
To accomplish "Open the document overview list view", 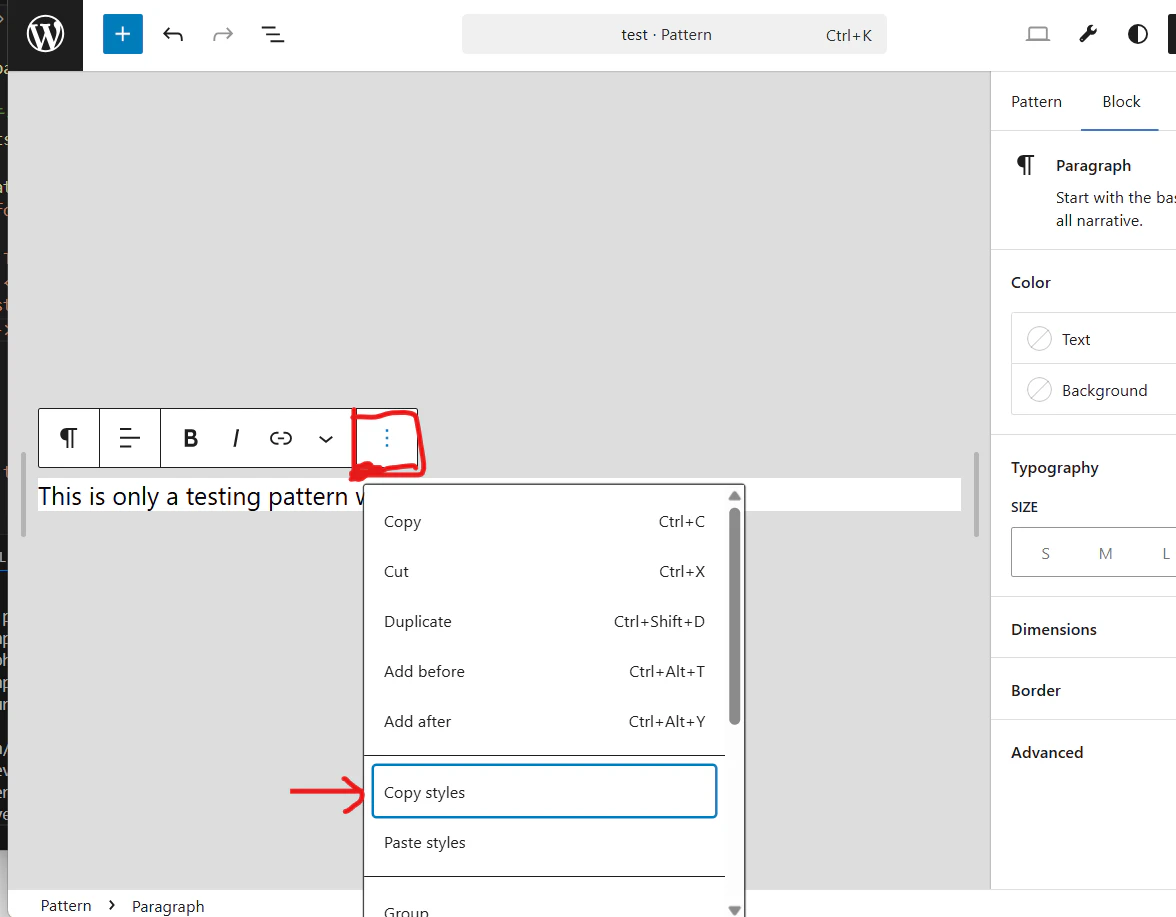I will pos(272,34).
